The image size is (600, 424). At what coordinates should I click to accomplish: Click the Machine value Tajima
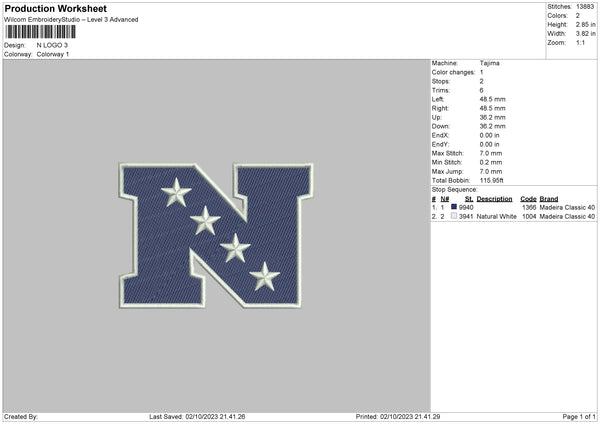pyautogui.click(x=489, y=63)
